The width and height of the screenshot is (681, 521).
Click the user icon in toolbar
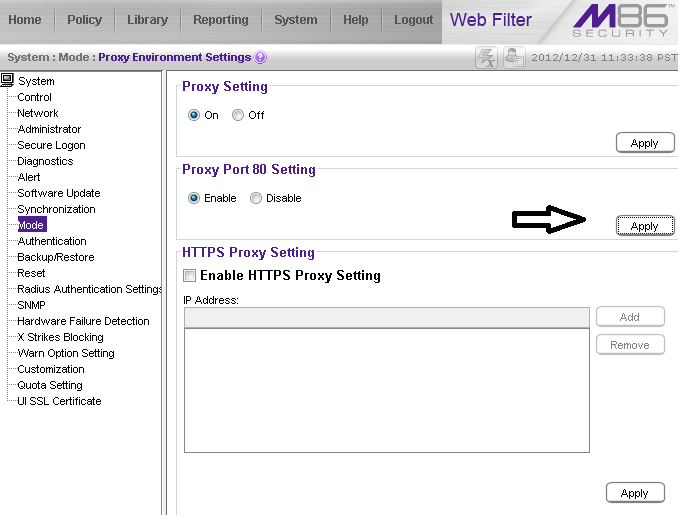tap(514, 58)
